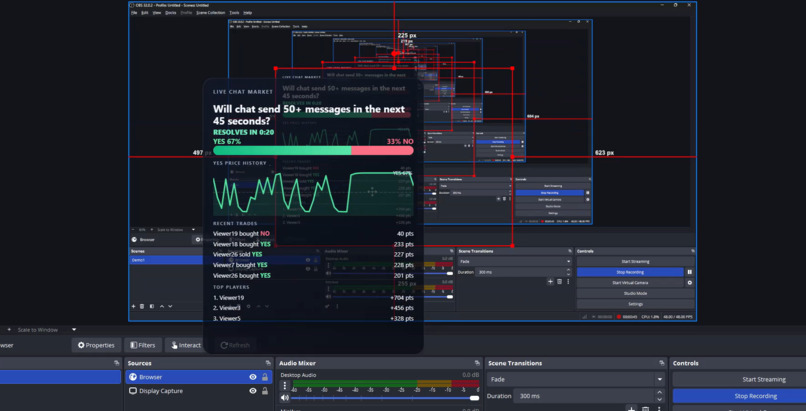Select the highlighted scene row in Scenes dock
The width and height of the screenshot is (806, 411).
point(60,377)
